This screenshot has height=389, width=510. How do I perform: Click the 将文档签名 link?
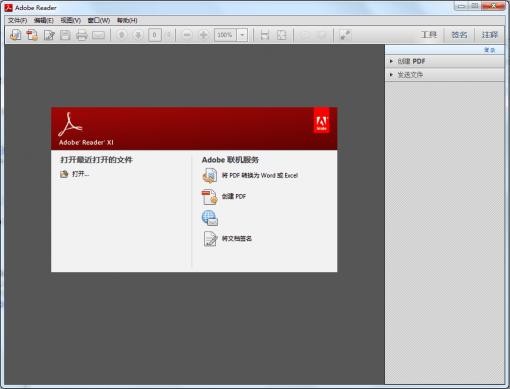coord(237,239)
